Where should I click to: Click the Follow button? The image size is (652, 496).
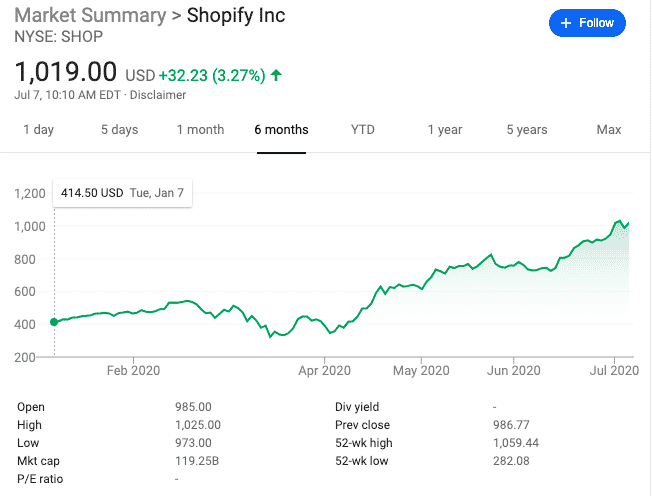[x=587, y=23]
